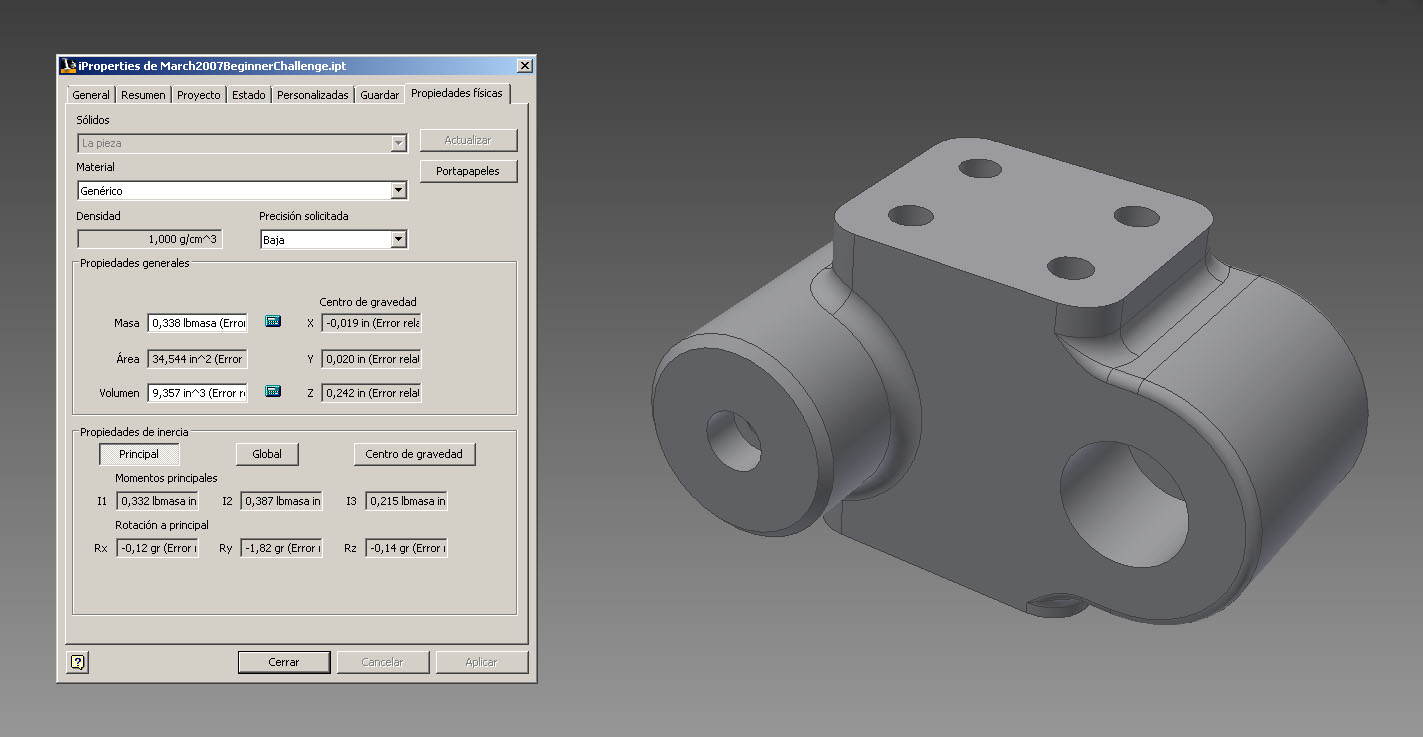Toggle the Principal inertia button
Screen dimensions: 1423x737
(139, 454)
